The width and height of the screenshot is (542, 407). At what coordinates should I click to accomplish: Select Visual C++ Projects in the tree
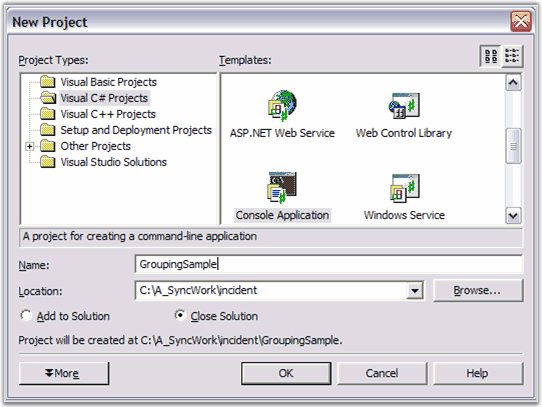point(108,114)
